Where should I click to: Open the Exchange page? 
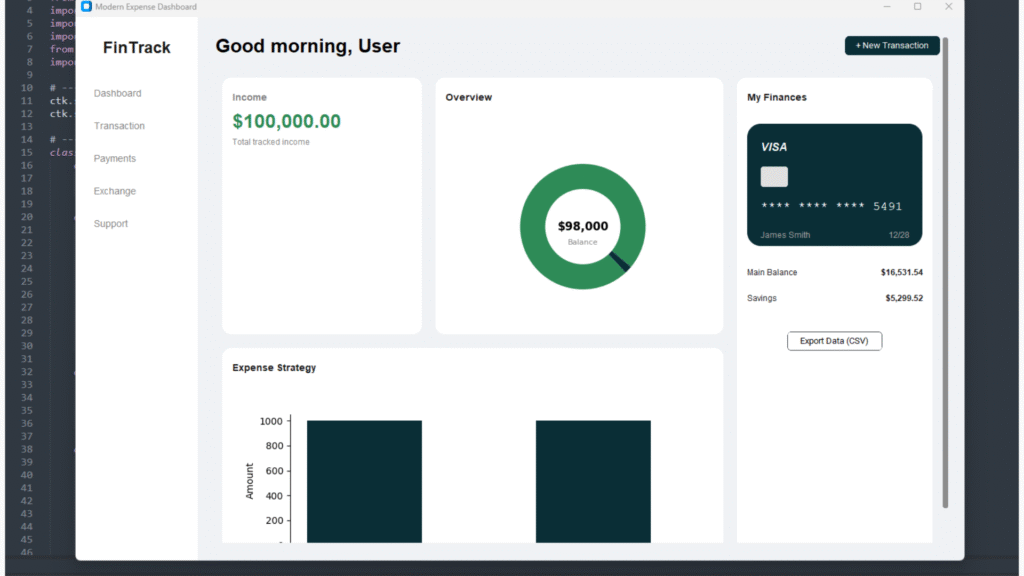pos(115,191)
